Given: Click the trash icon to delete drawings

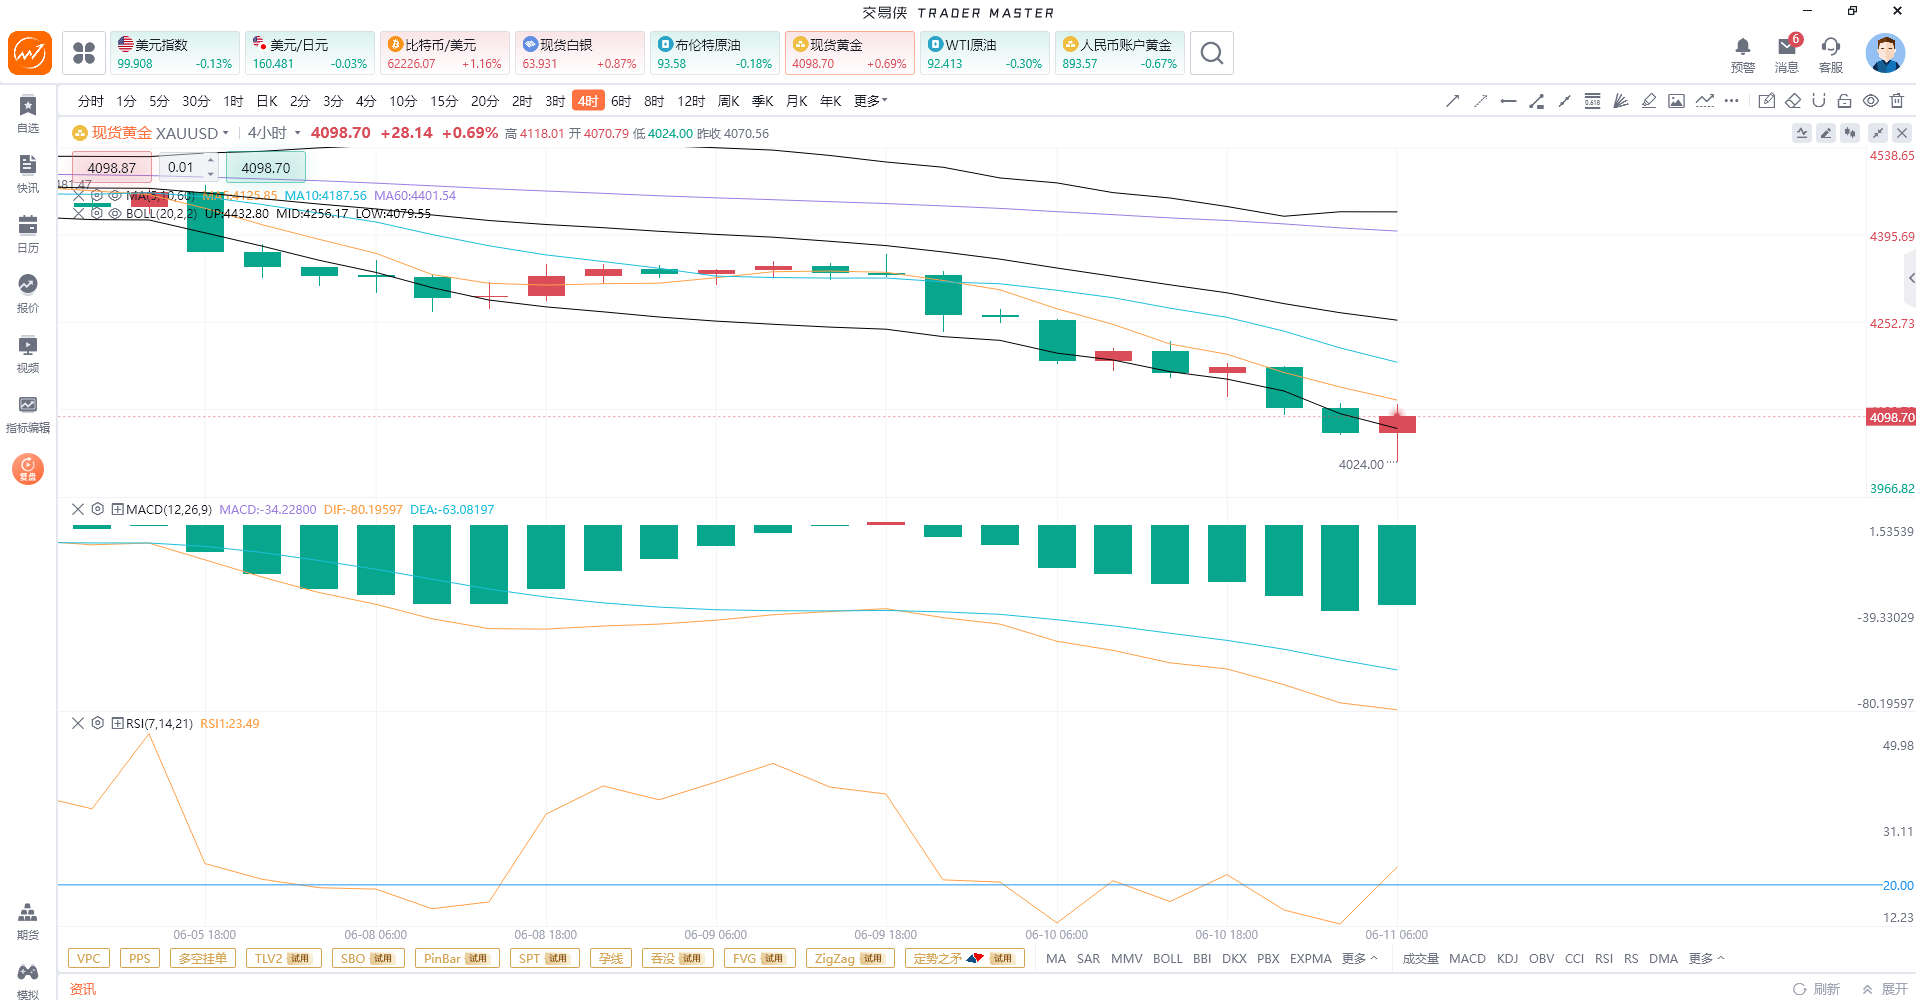Looking at the screenshot, I should 1897,101.
